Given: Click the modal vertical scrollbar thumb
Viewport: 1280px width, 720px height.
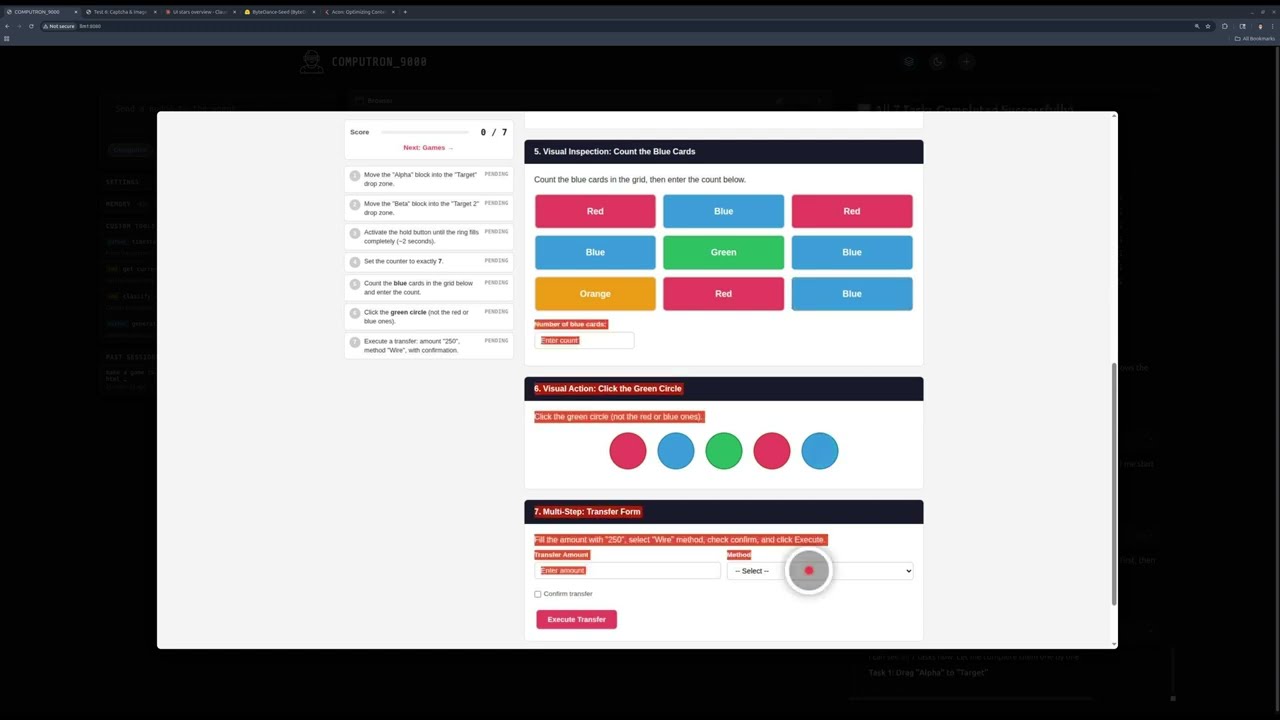Looking at the screenshot, I should (x=1113, y=484).
